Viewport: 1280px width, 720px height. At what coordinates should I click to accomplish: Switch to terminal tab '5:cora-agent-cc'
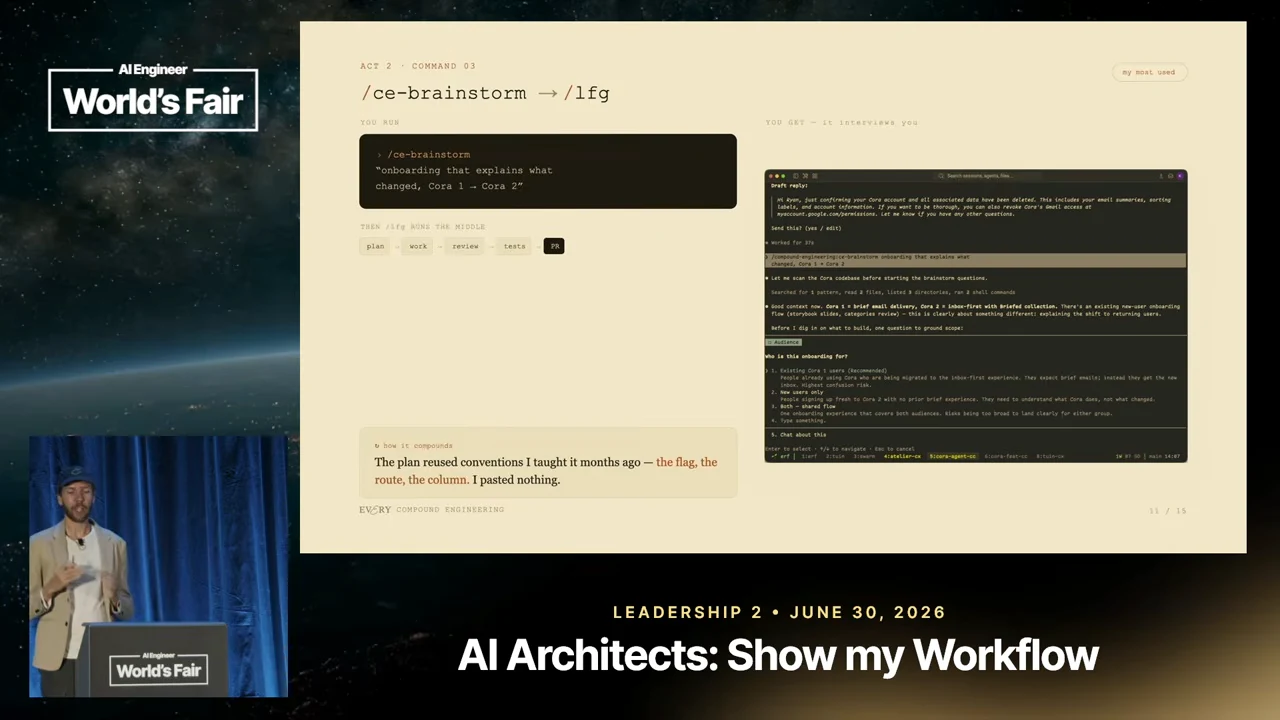pyautogui.click(x=953, y=456)
